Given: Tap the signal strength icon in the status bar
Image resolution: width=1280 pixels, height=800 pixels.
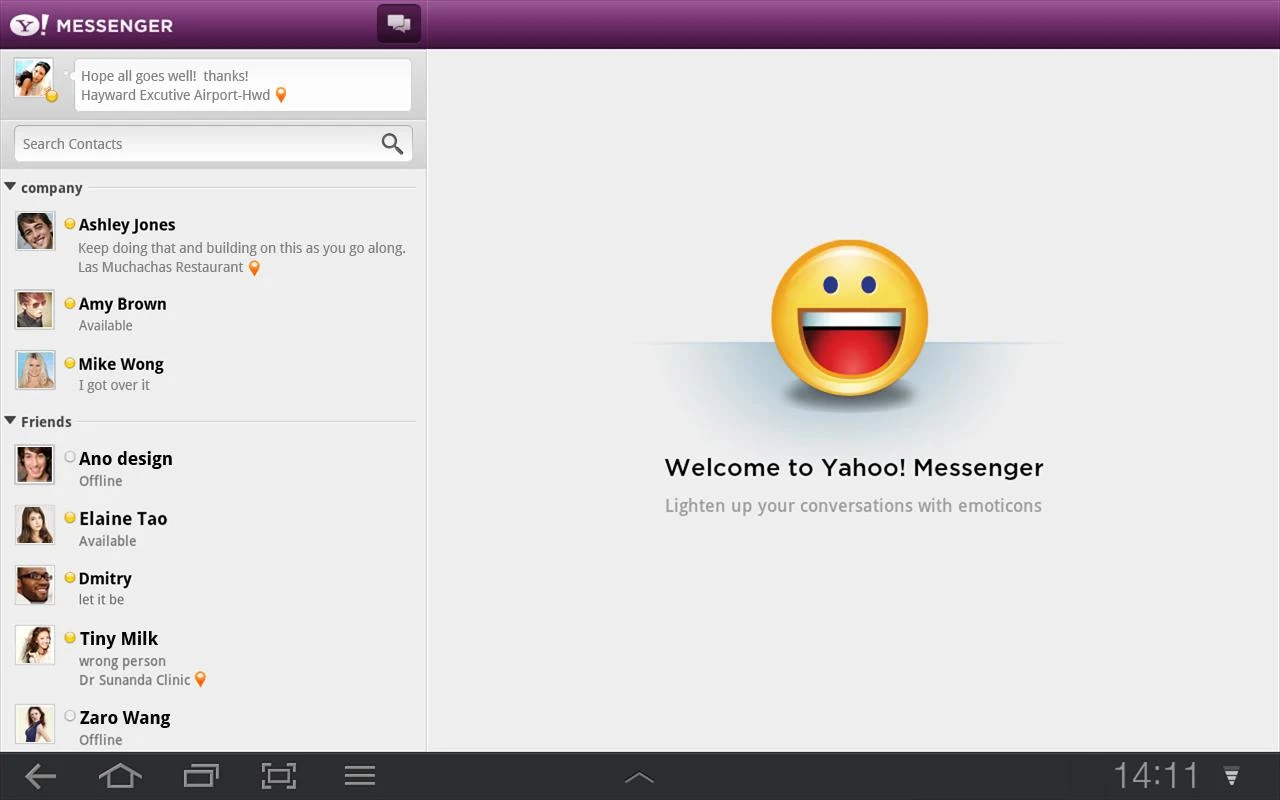Looking at the screenshot, I should (x=1230, y=775).
